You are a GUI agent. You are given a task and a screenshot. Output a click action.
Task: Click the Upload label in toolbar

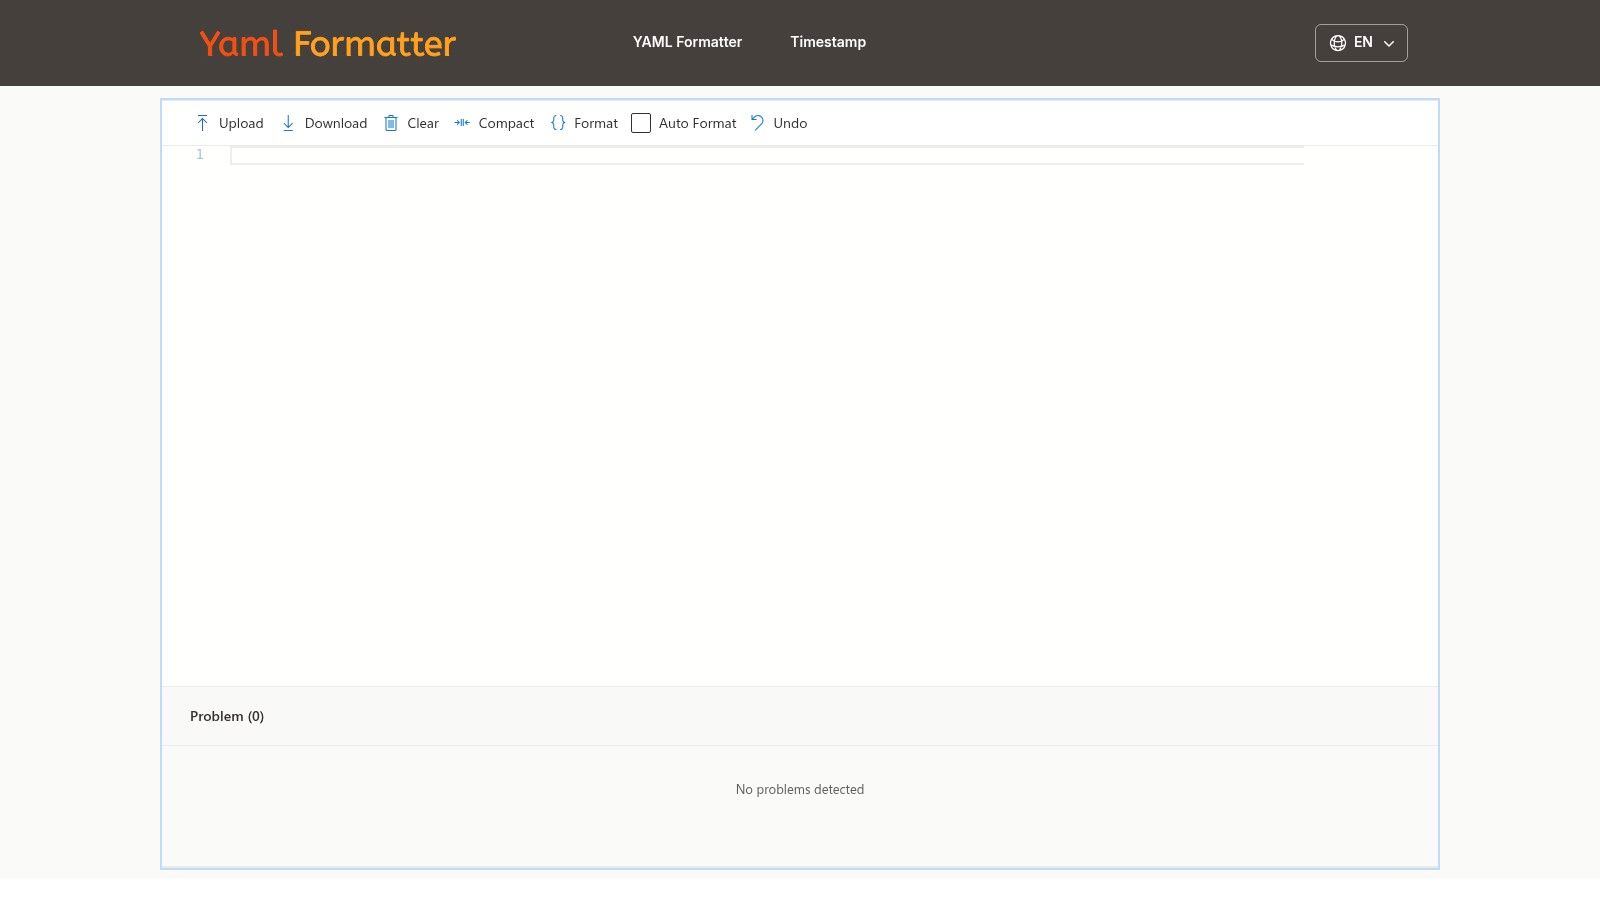(241, 123)
